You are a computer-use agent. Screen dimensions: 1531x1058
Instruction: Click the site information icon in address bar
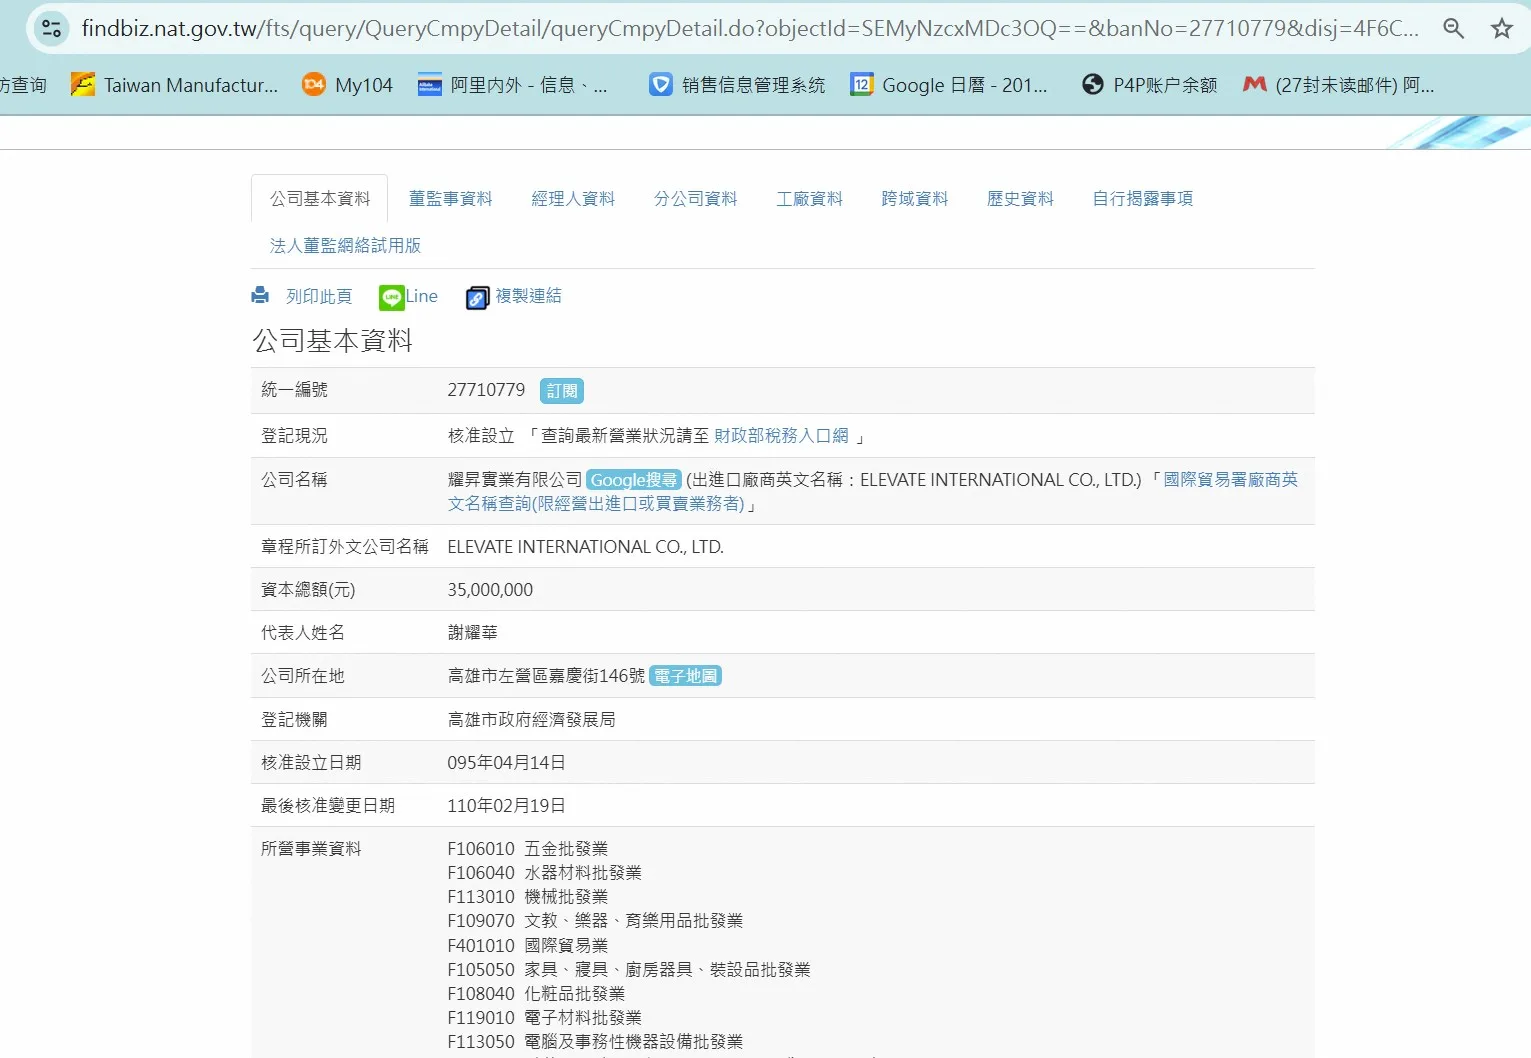[51, 28]
